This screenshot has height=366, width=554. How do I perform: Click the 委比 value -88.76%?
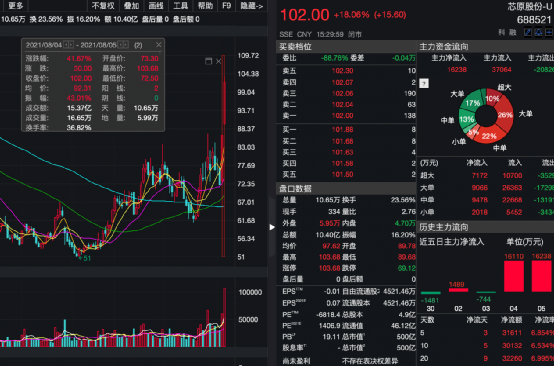tap(334, 58)
